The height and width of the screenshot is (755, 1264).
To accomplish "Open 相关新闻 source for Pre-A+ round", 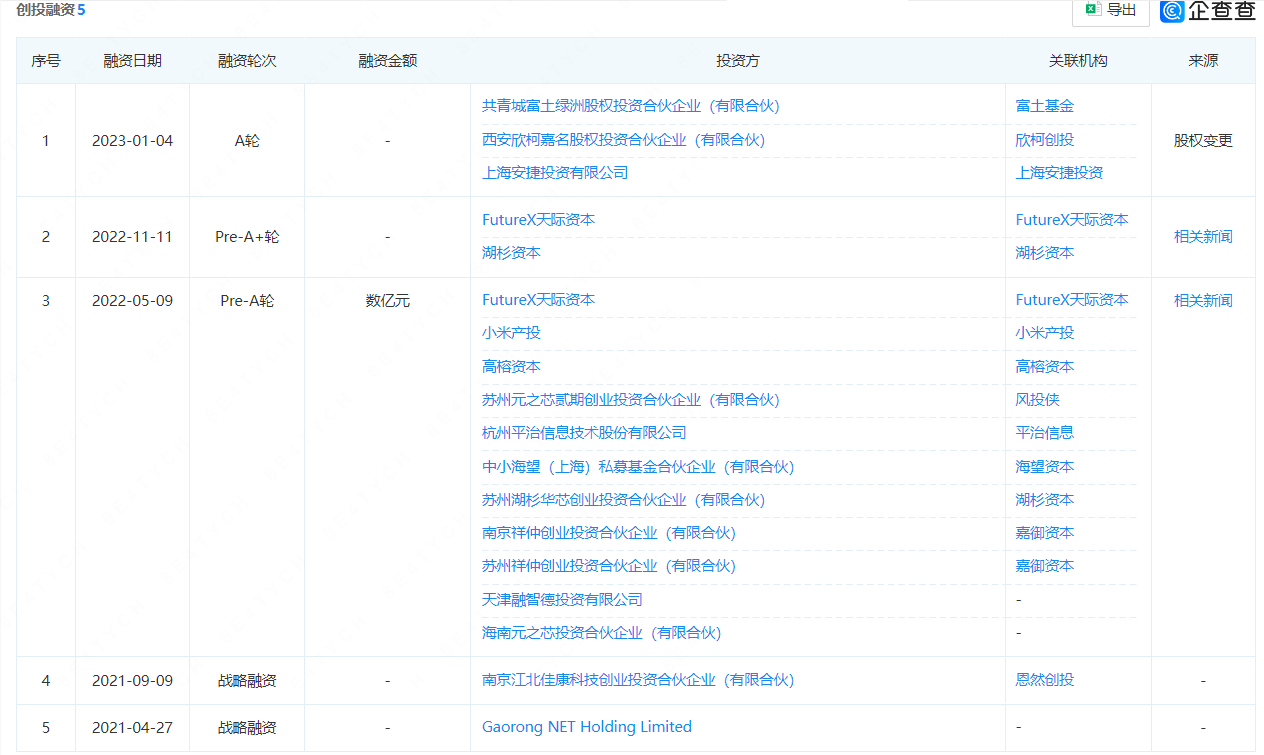I will 1203,237.
